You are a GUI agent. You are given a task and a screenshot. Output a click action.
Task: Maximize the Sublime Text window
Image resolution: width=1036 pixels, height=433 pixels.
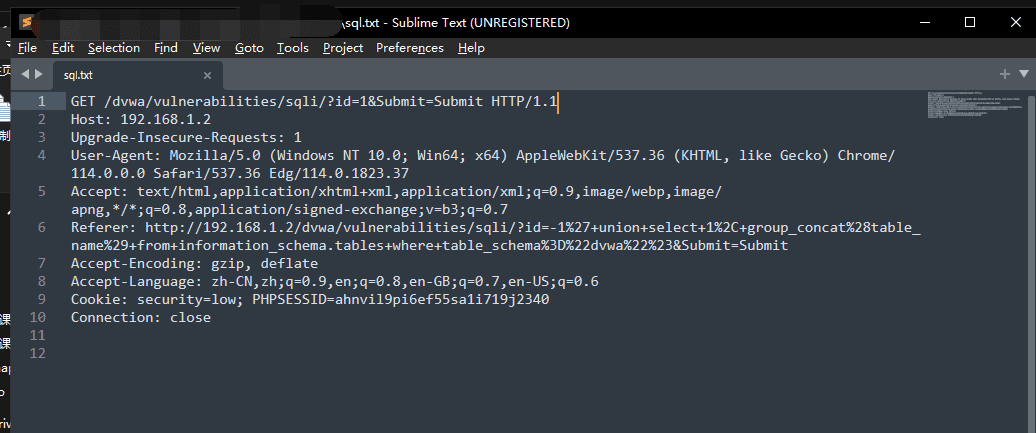(x=969, y=22)
